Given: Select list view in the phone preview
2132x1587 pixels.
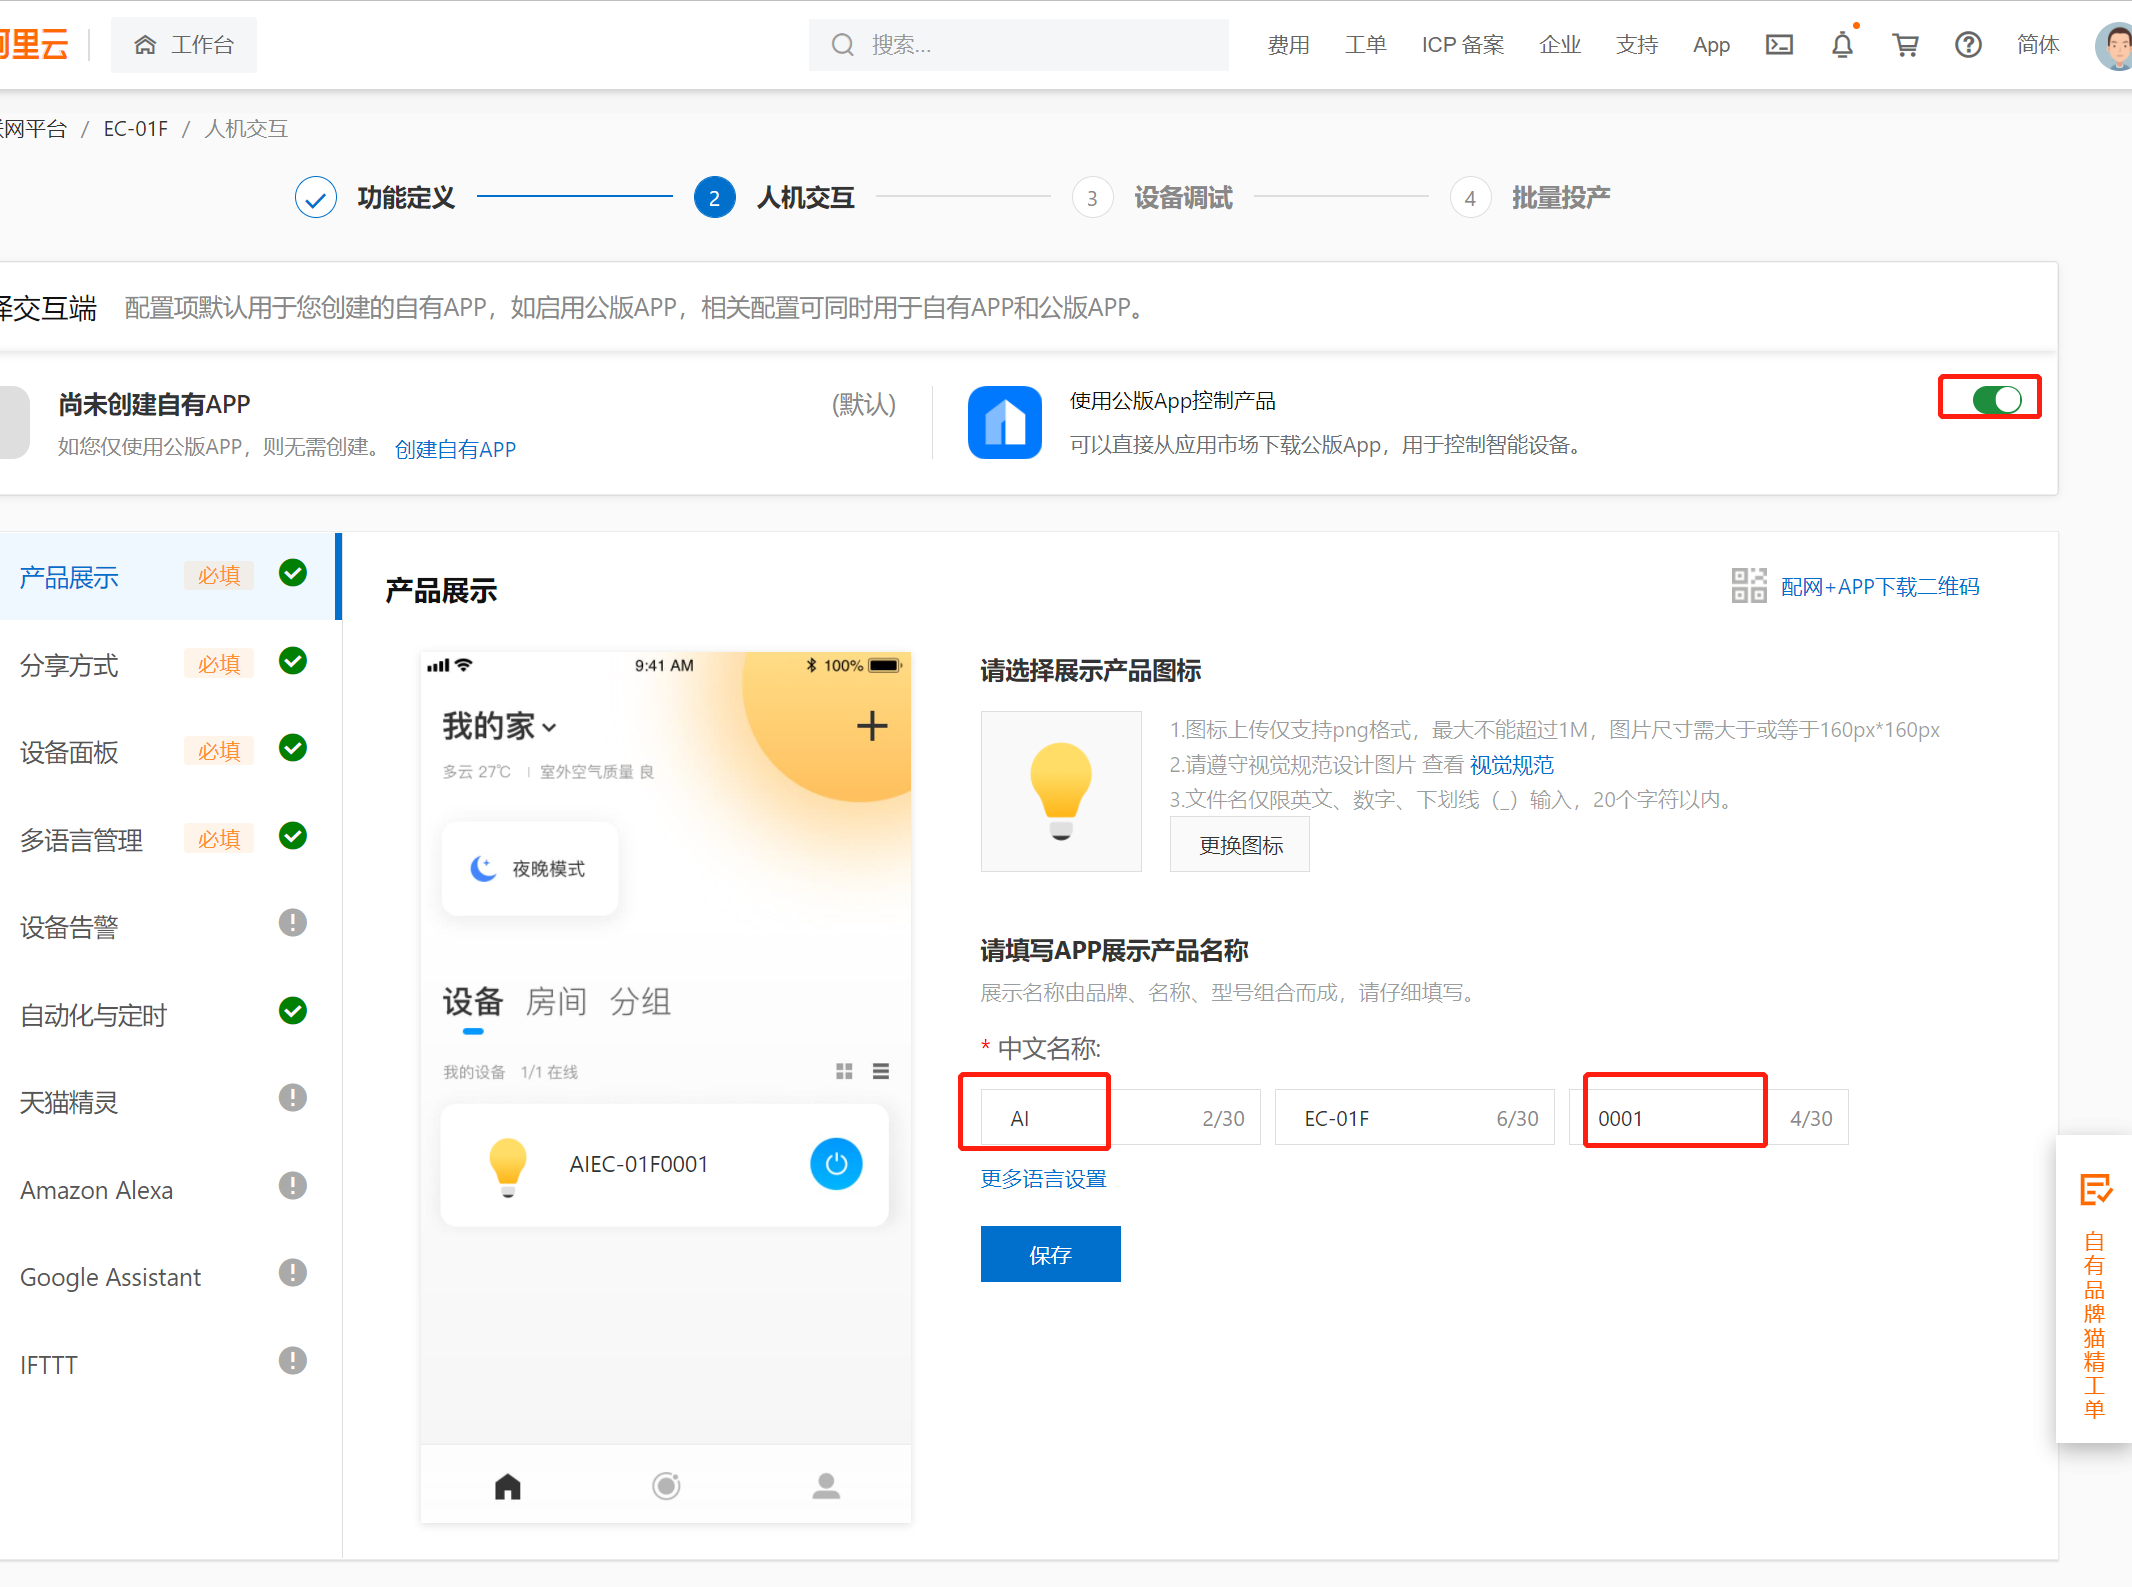Looking at the screenshot, I should click(881, 1071).
